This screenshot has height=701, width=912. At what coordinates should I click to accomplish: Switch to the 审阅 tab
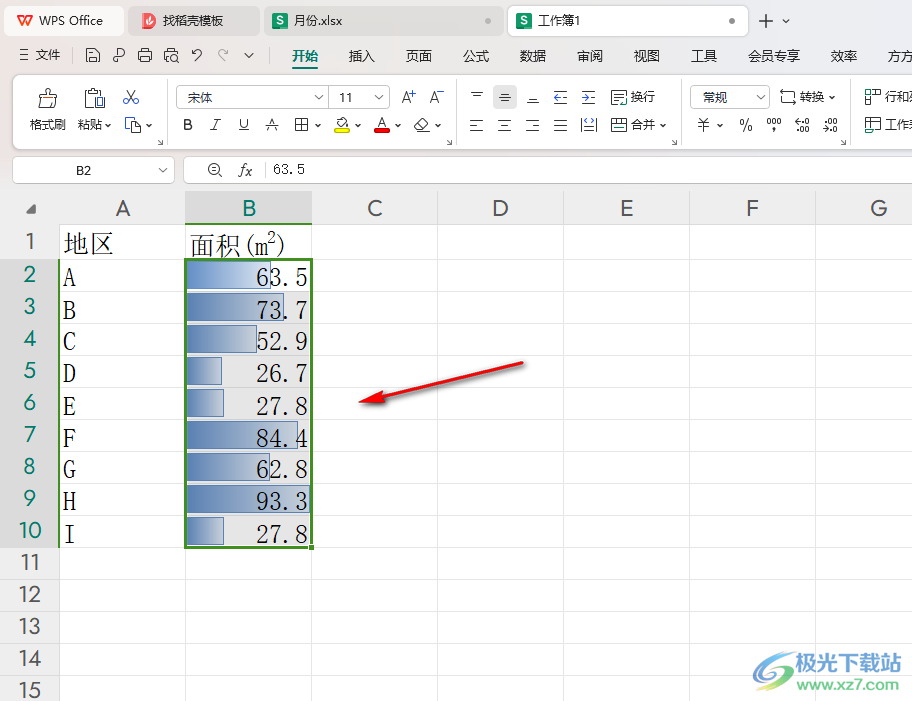point(589,56)
